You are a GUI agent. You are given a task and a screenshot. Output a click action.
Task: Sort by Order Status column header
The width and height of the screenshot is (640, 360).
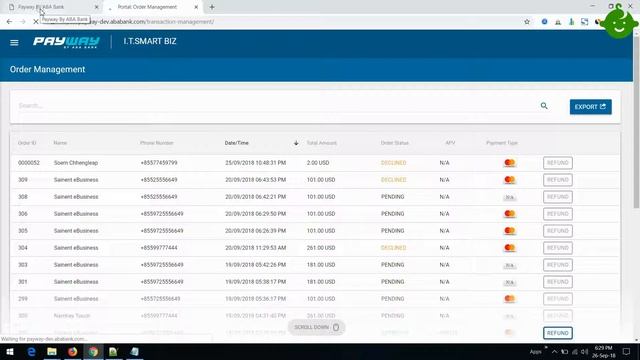click(x=395, y=143)
